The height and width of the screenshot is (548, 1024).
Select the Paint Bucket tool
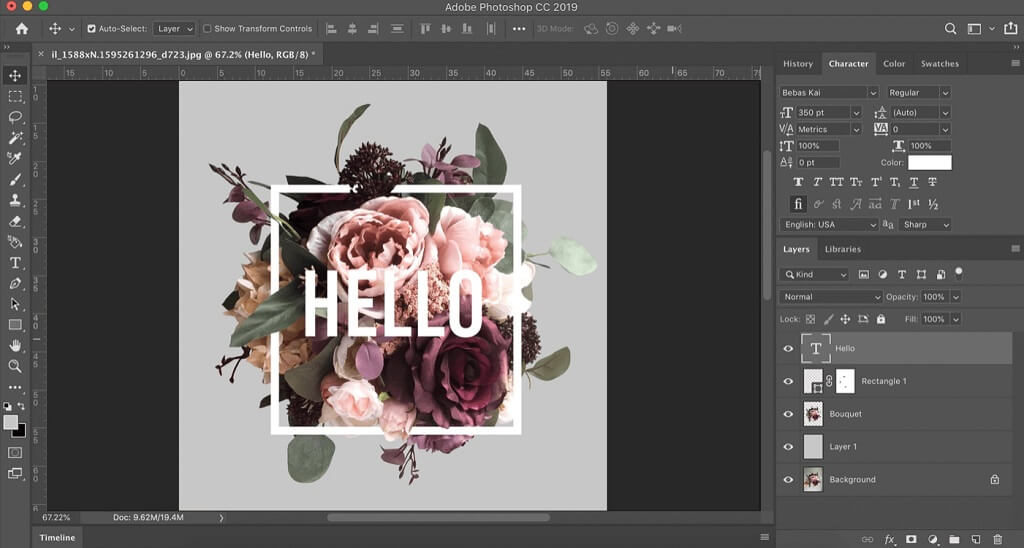point(15,242)
